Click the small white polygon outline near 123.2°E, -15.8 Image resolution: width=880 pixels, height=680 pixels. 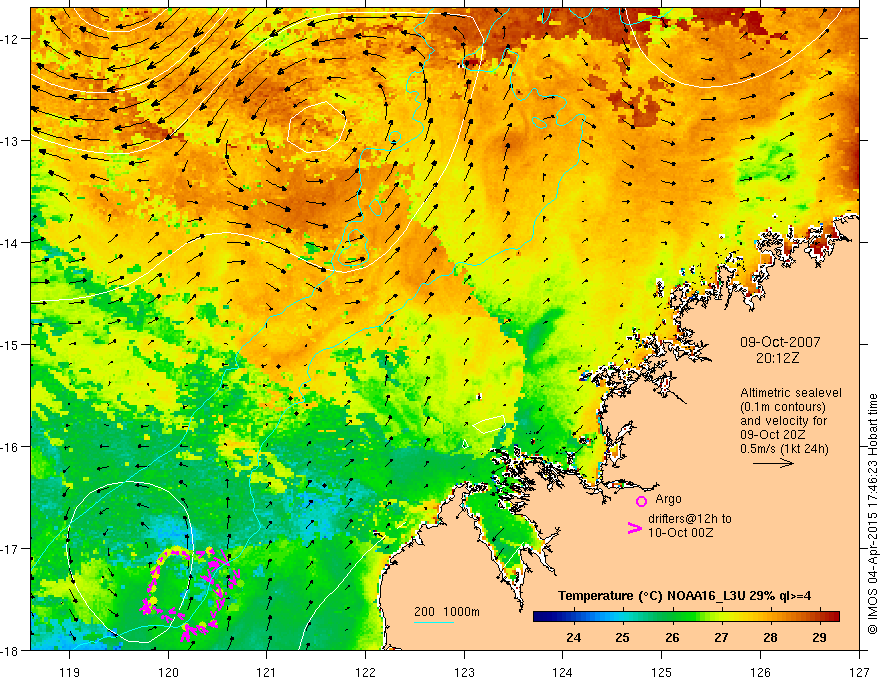(x=489, y=424)
